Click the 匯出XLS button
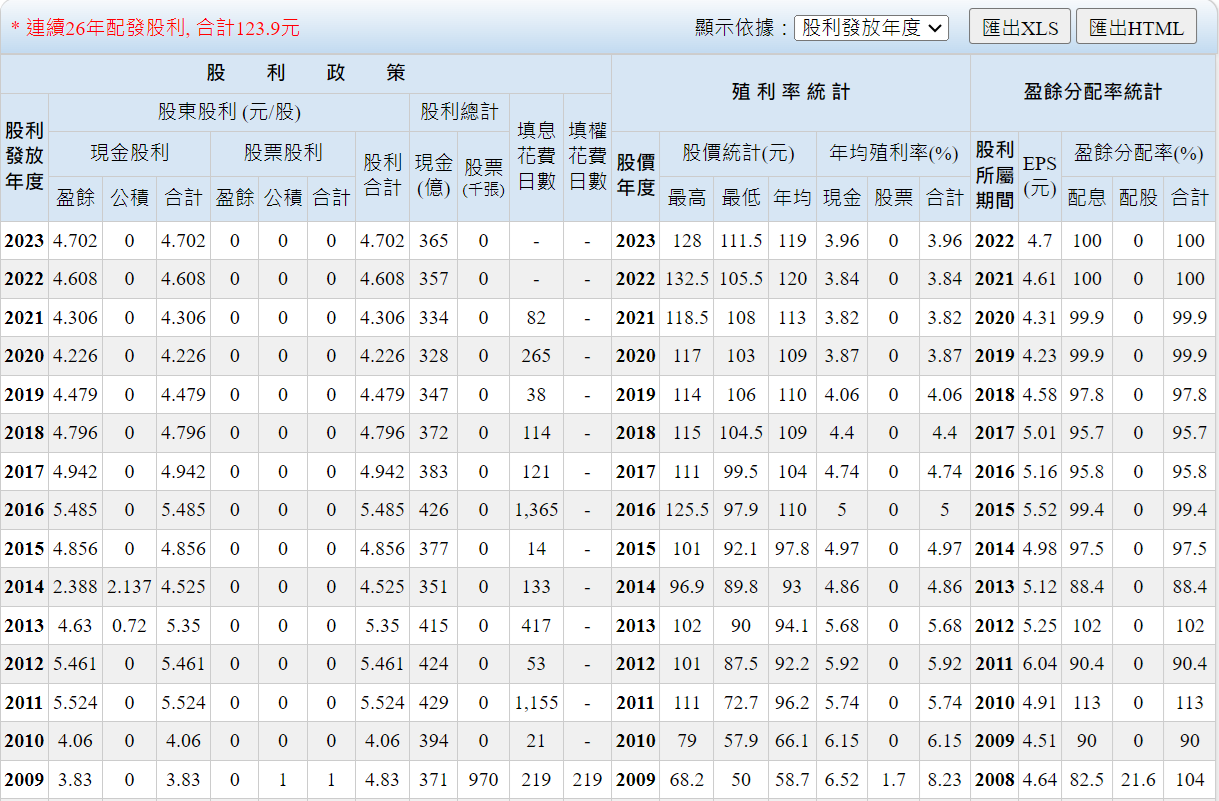 pos(1019,28)
